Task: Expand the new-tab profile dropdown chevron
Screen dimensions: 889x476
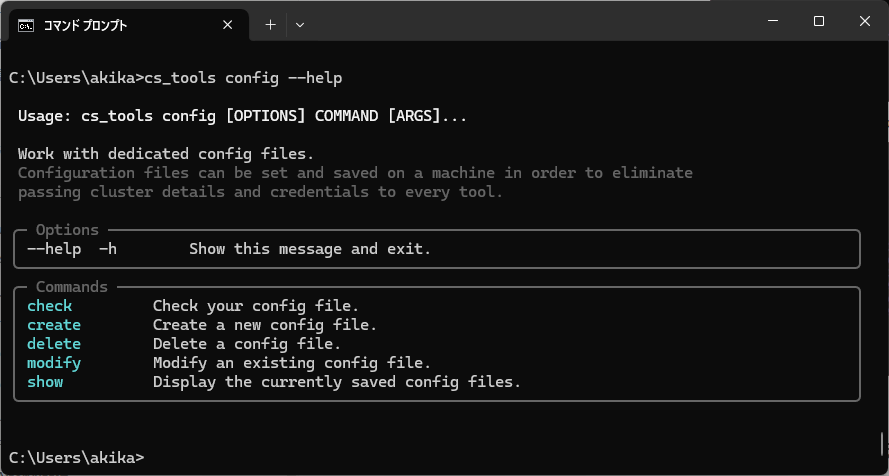Action: (300, 24)
